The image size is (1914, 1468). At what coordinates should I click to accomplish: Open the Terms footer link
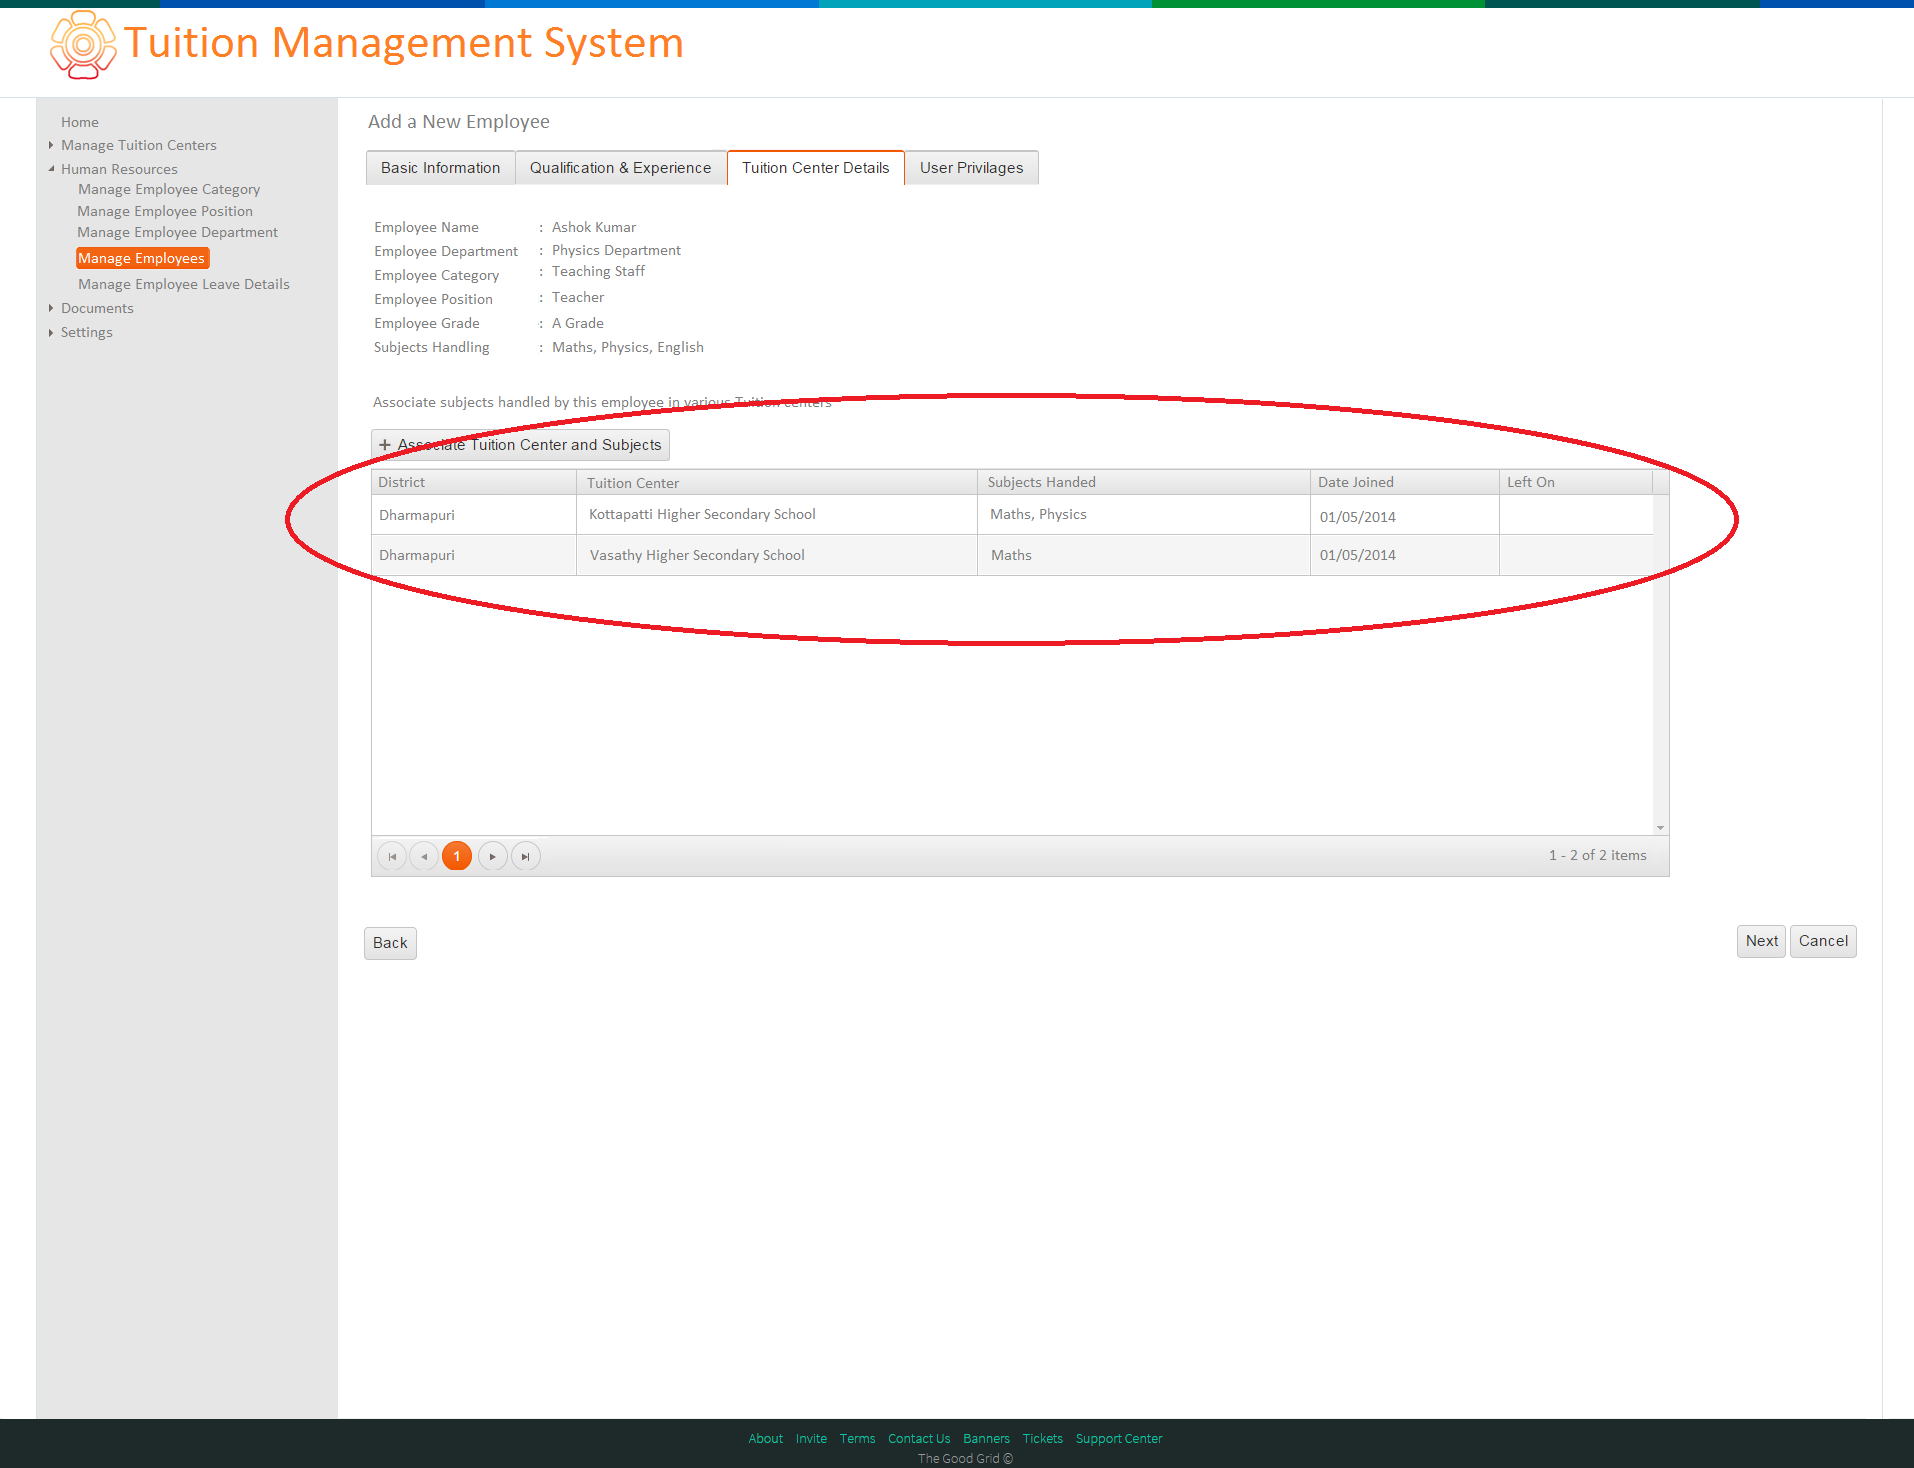(857, 1439)
